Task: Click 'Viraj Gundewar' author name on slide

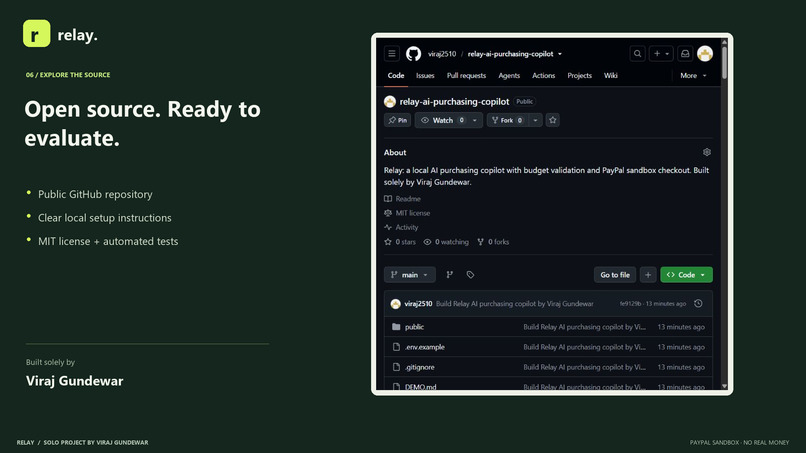Action: (x=75, y=381)
